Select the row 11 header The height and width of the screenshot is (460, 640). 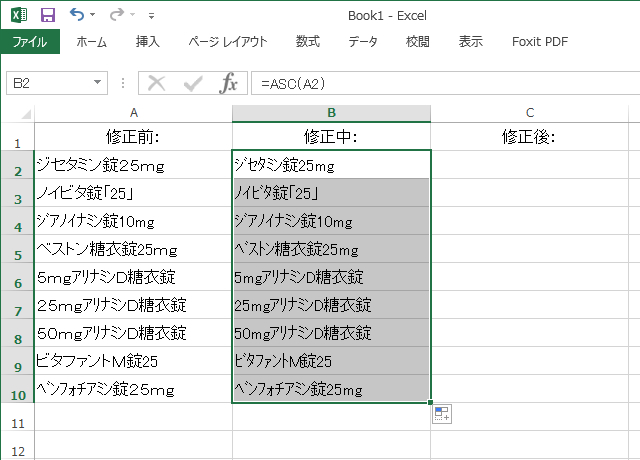16,424
